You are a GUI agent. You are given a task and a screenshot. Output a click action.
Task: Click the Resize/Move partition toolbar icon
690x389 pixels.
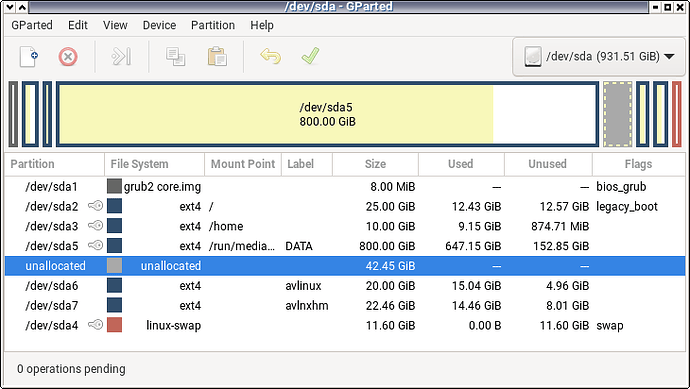tap(121, 57)
